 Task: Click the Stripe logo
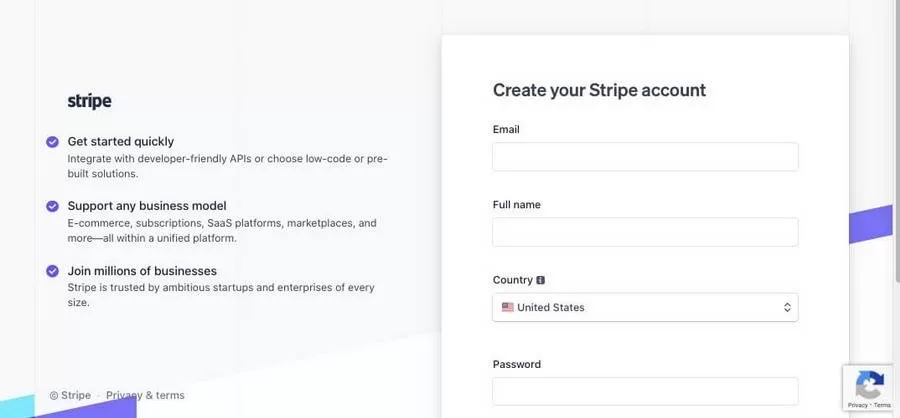89,101
